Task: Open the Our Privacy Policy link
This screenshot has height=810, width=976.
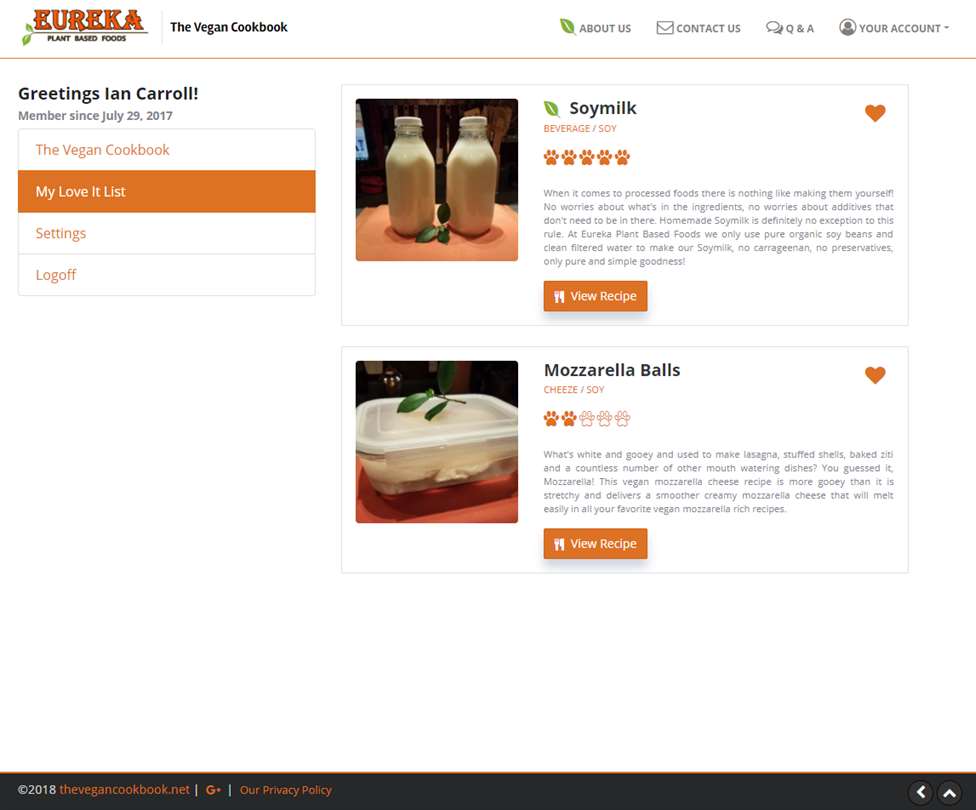Action: 286,789
